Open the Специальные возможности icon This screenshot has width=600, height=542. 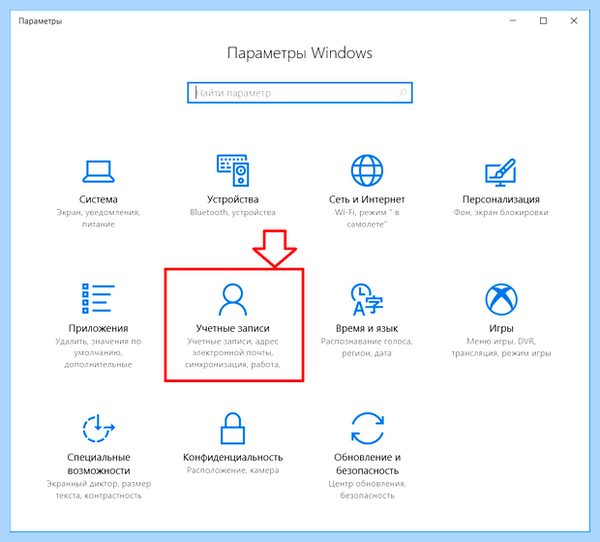(98, 428)
